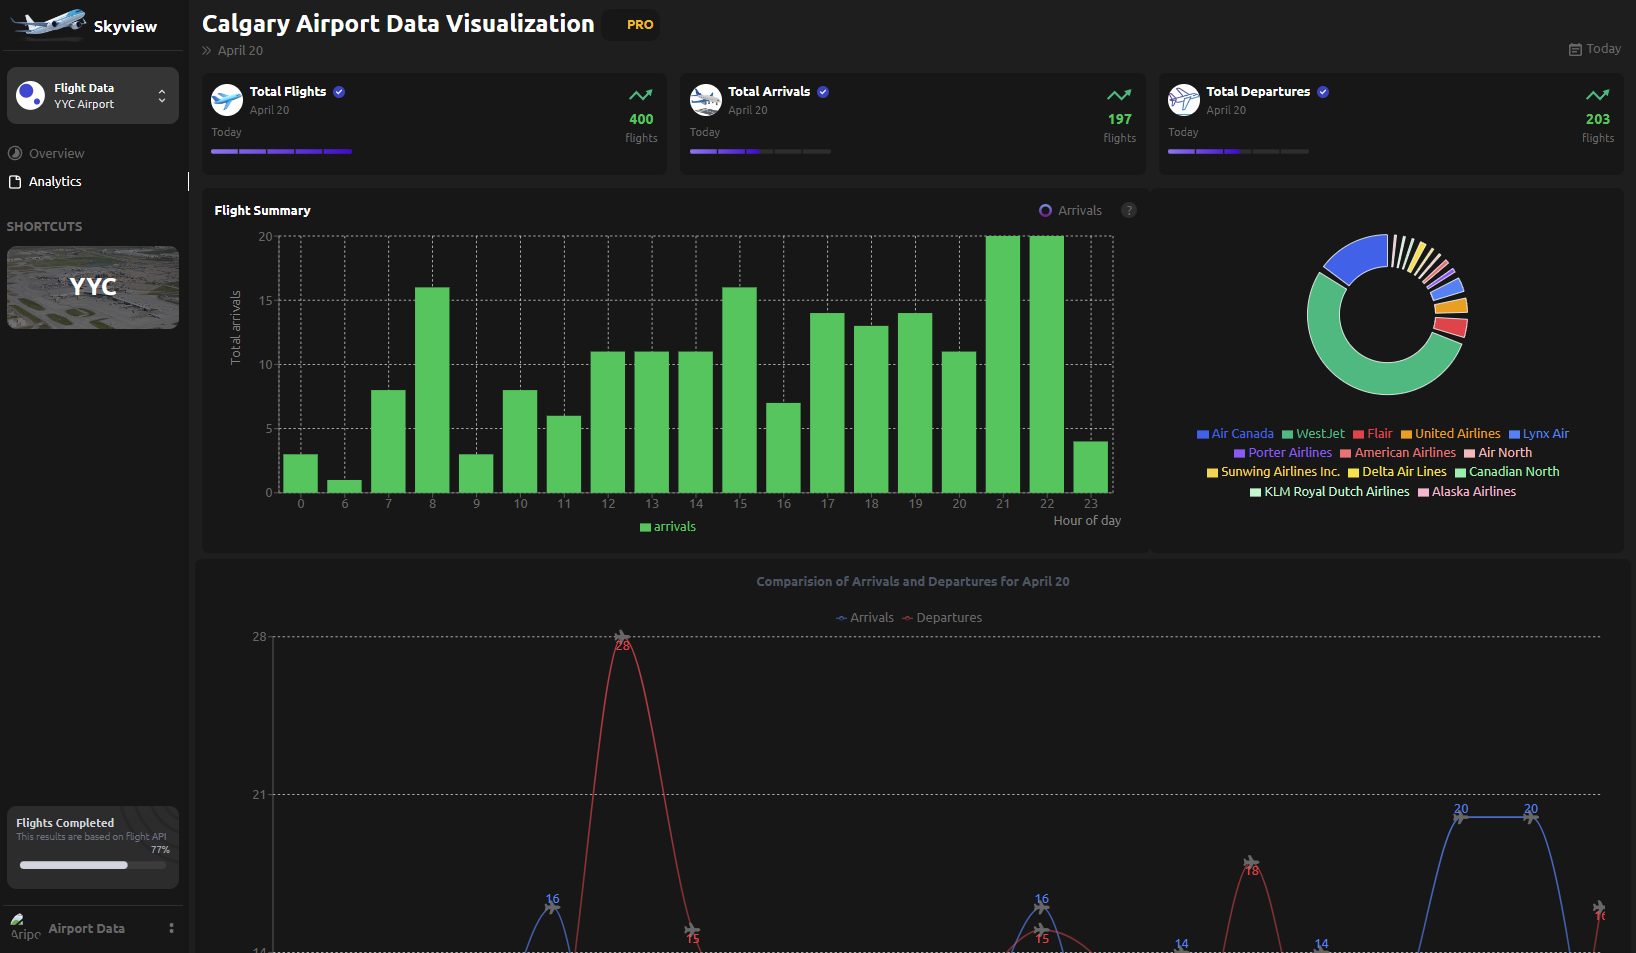Hide Departures series in comparison legend
1636x953 pixels.
tap(941, 618)
